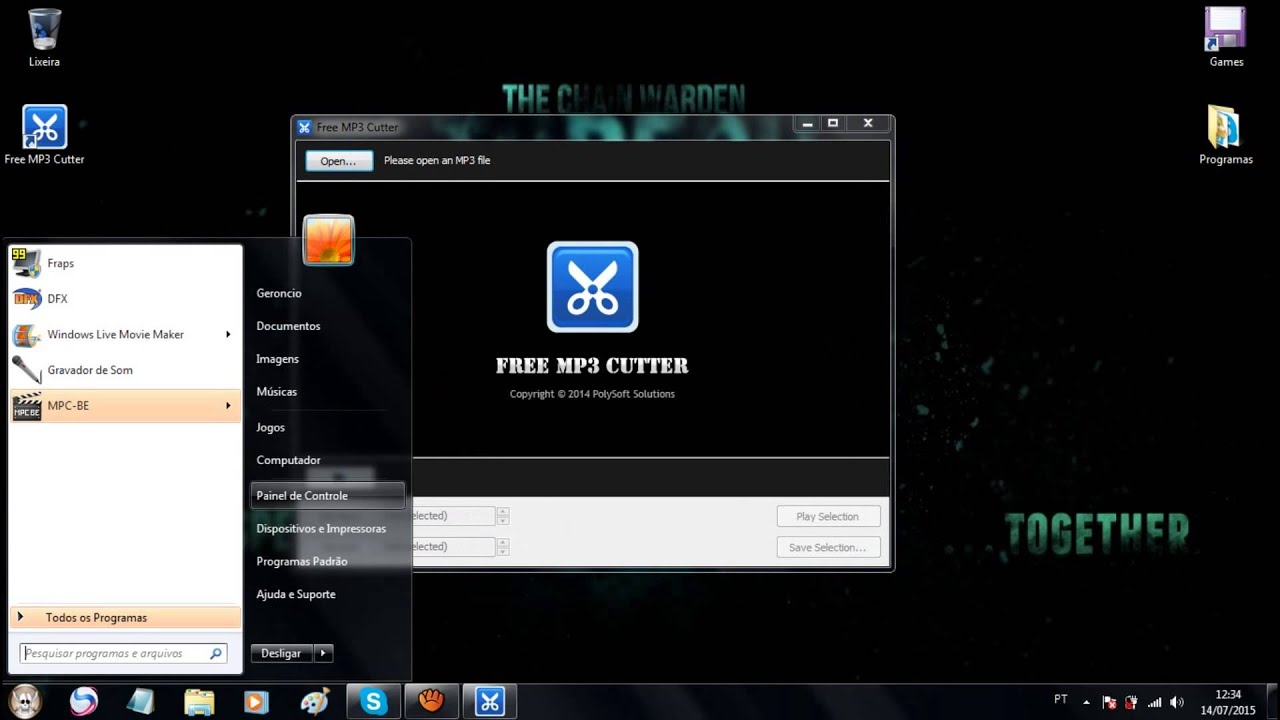Open the shutdown options arrow beside Desligar

322,653
